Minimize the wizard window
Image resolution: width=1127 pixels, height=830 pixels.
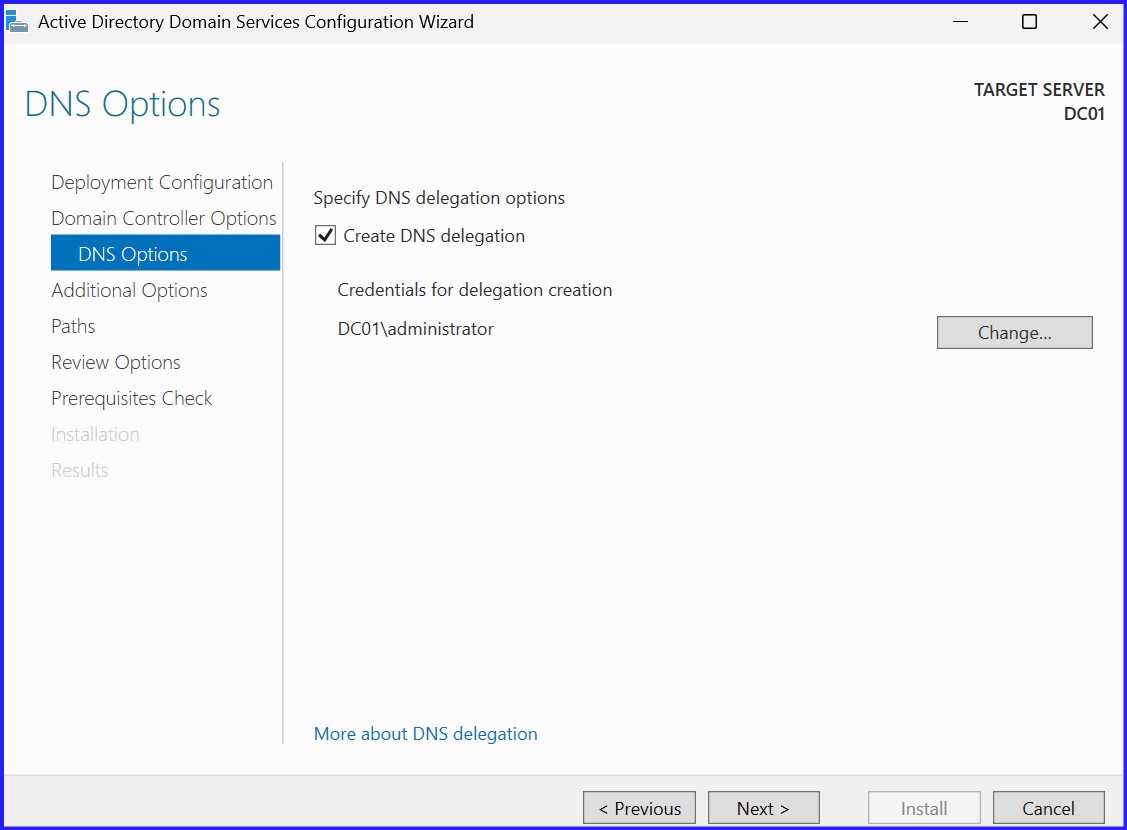960,21
